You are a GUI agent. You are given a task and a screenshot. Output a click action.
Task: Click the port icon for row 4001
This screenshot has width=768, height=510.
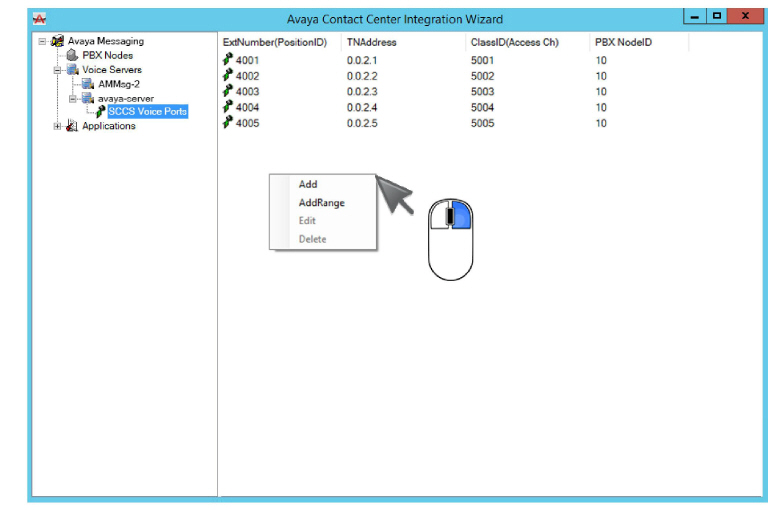point(228,59)
